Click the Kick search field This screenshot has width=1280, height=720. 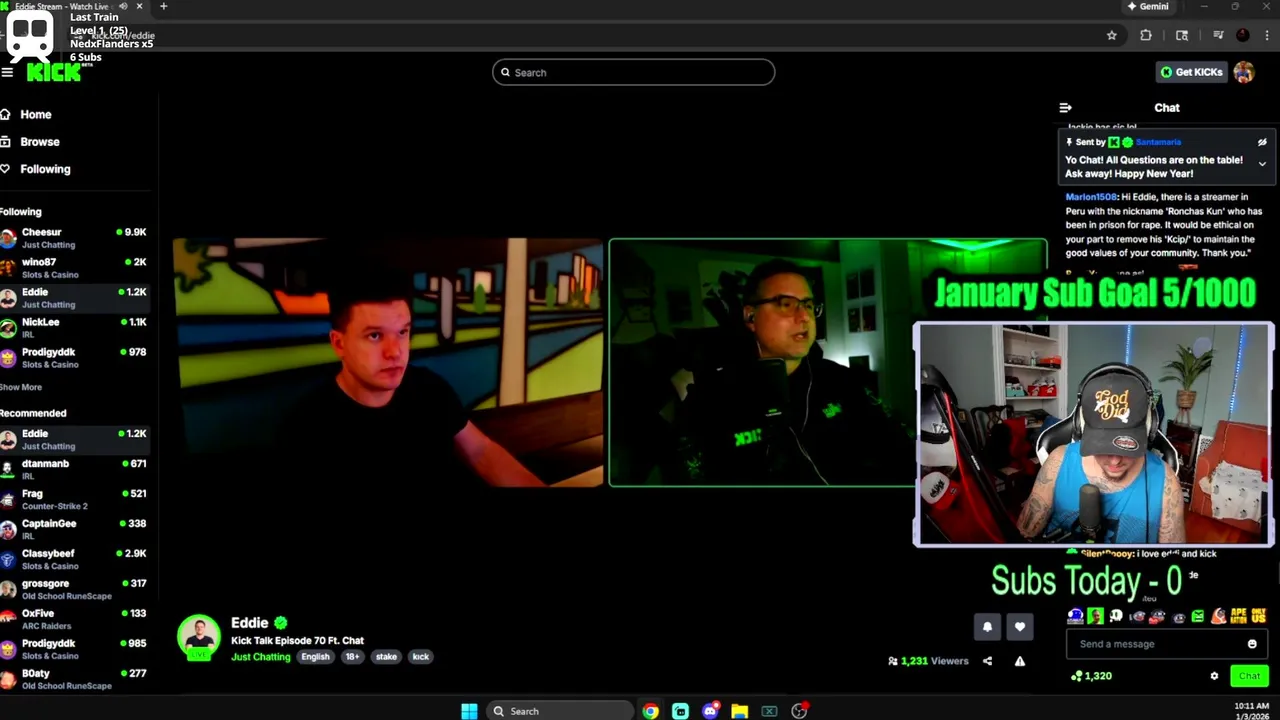click(x=633, y=72)
